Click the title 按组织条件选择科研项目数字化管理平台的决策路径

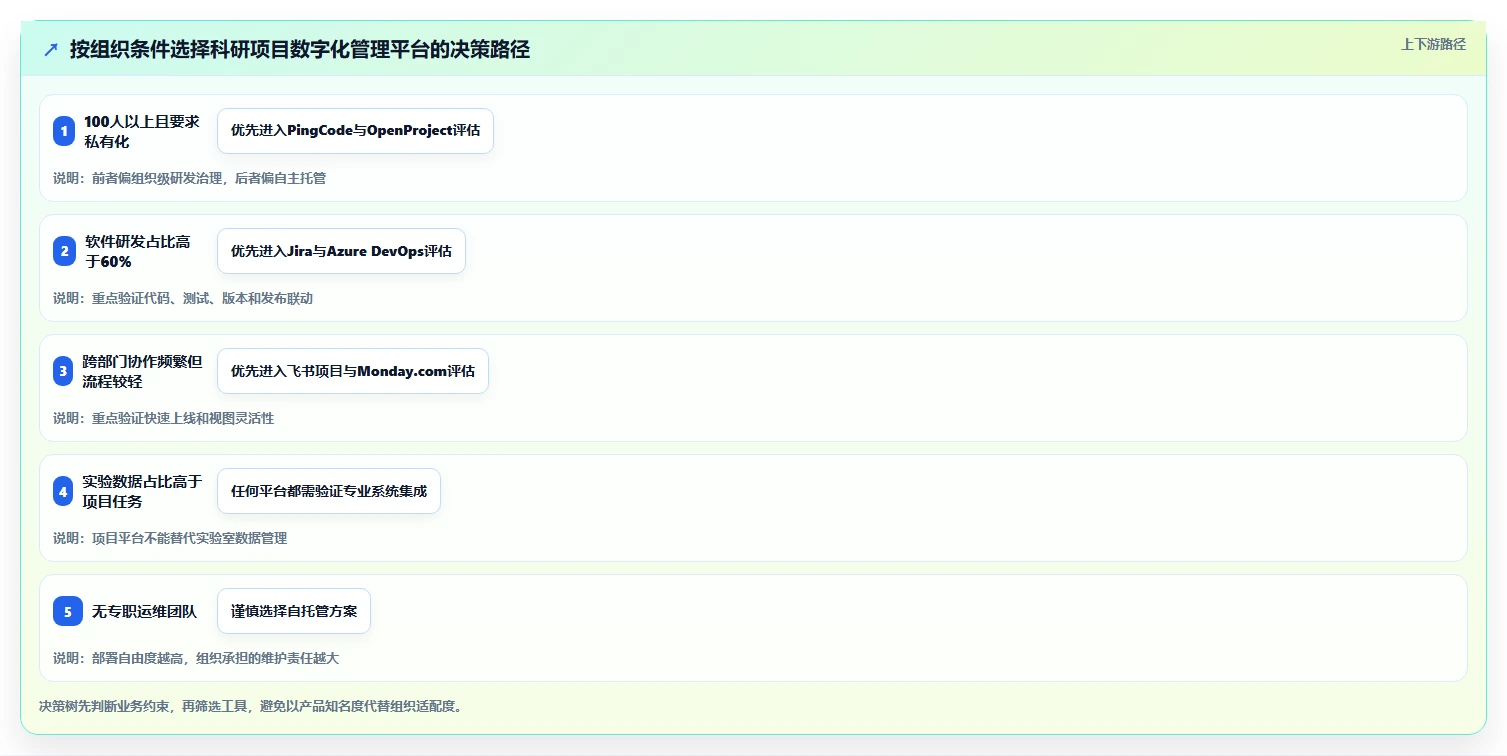(x=300, y=50)
